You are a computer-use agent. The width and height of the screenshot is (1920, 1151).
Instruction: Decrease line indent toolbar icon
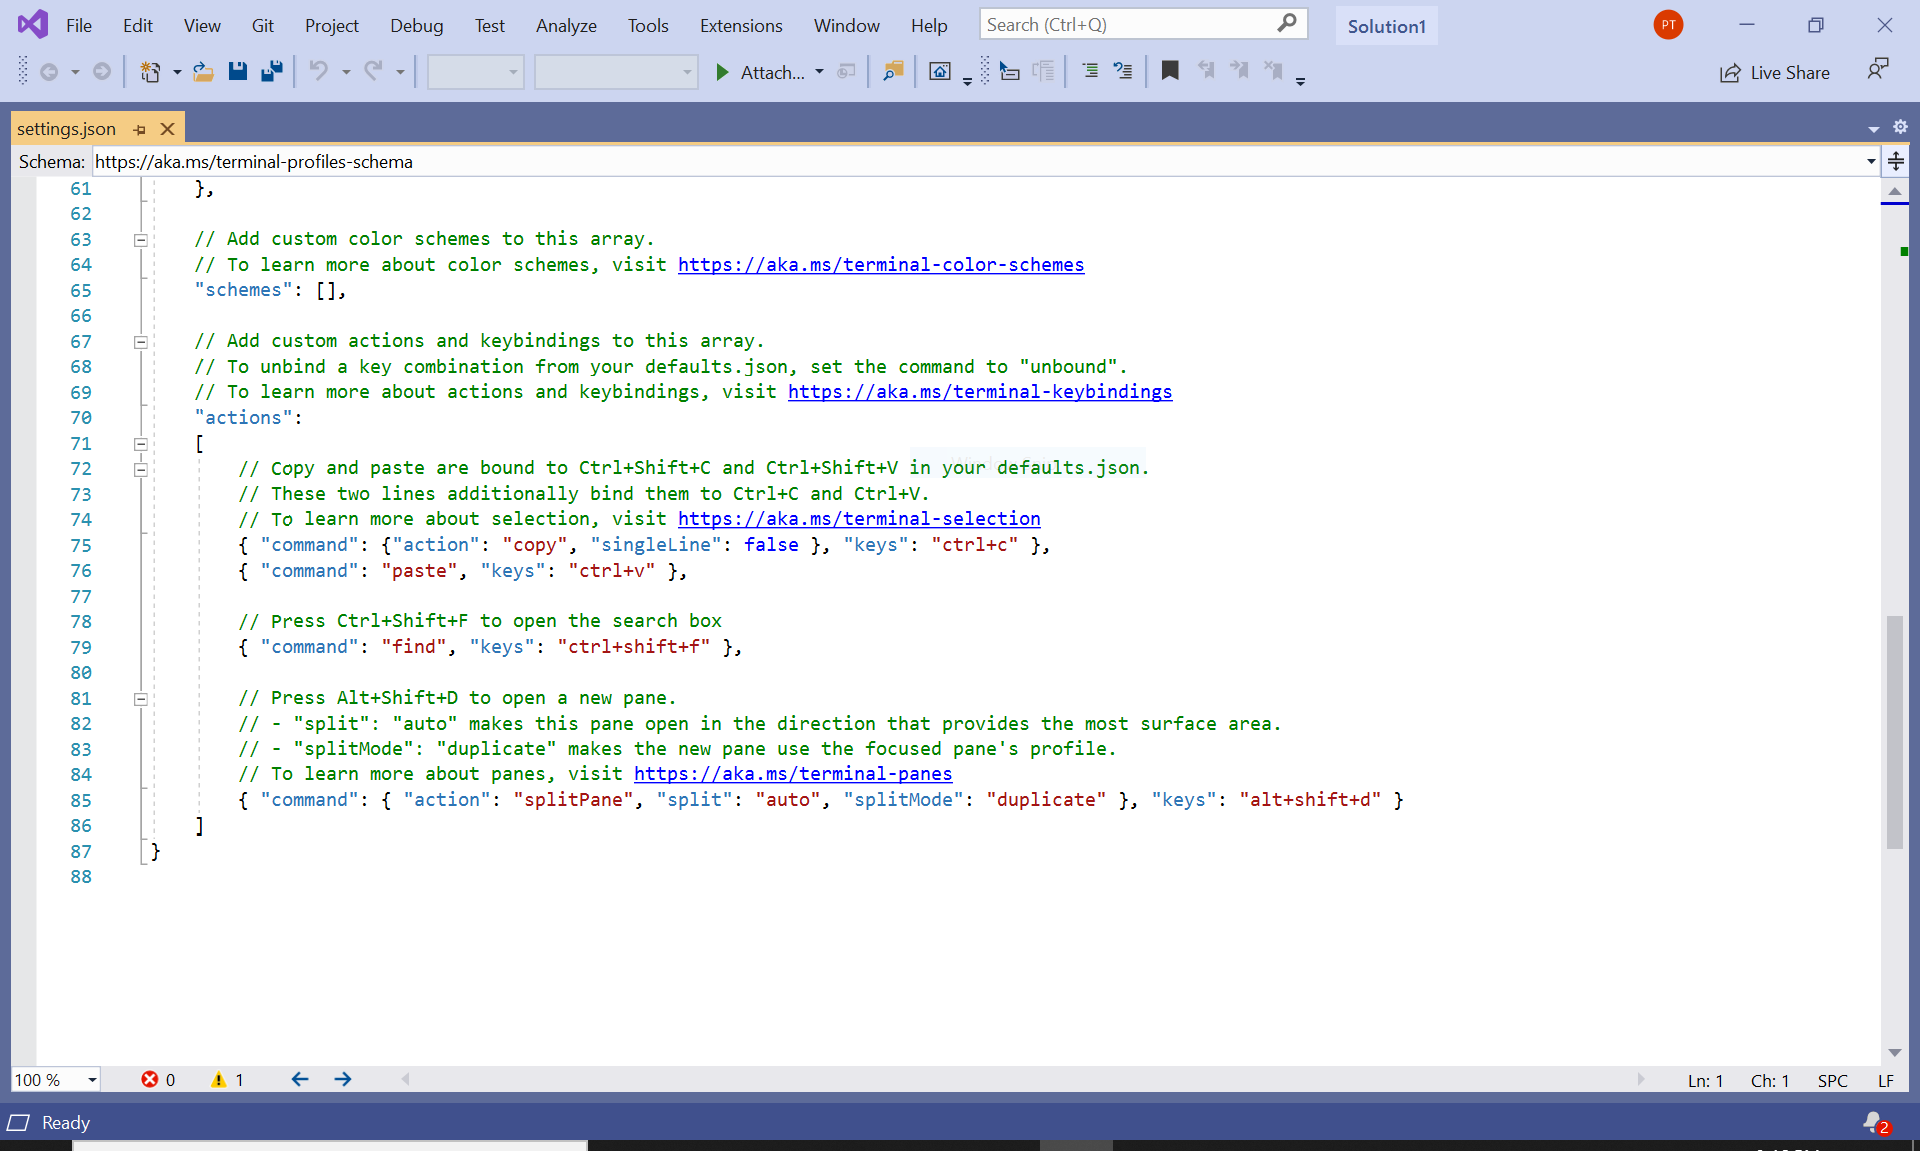coord(1090,71)
